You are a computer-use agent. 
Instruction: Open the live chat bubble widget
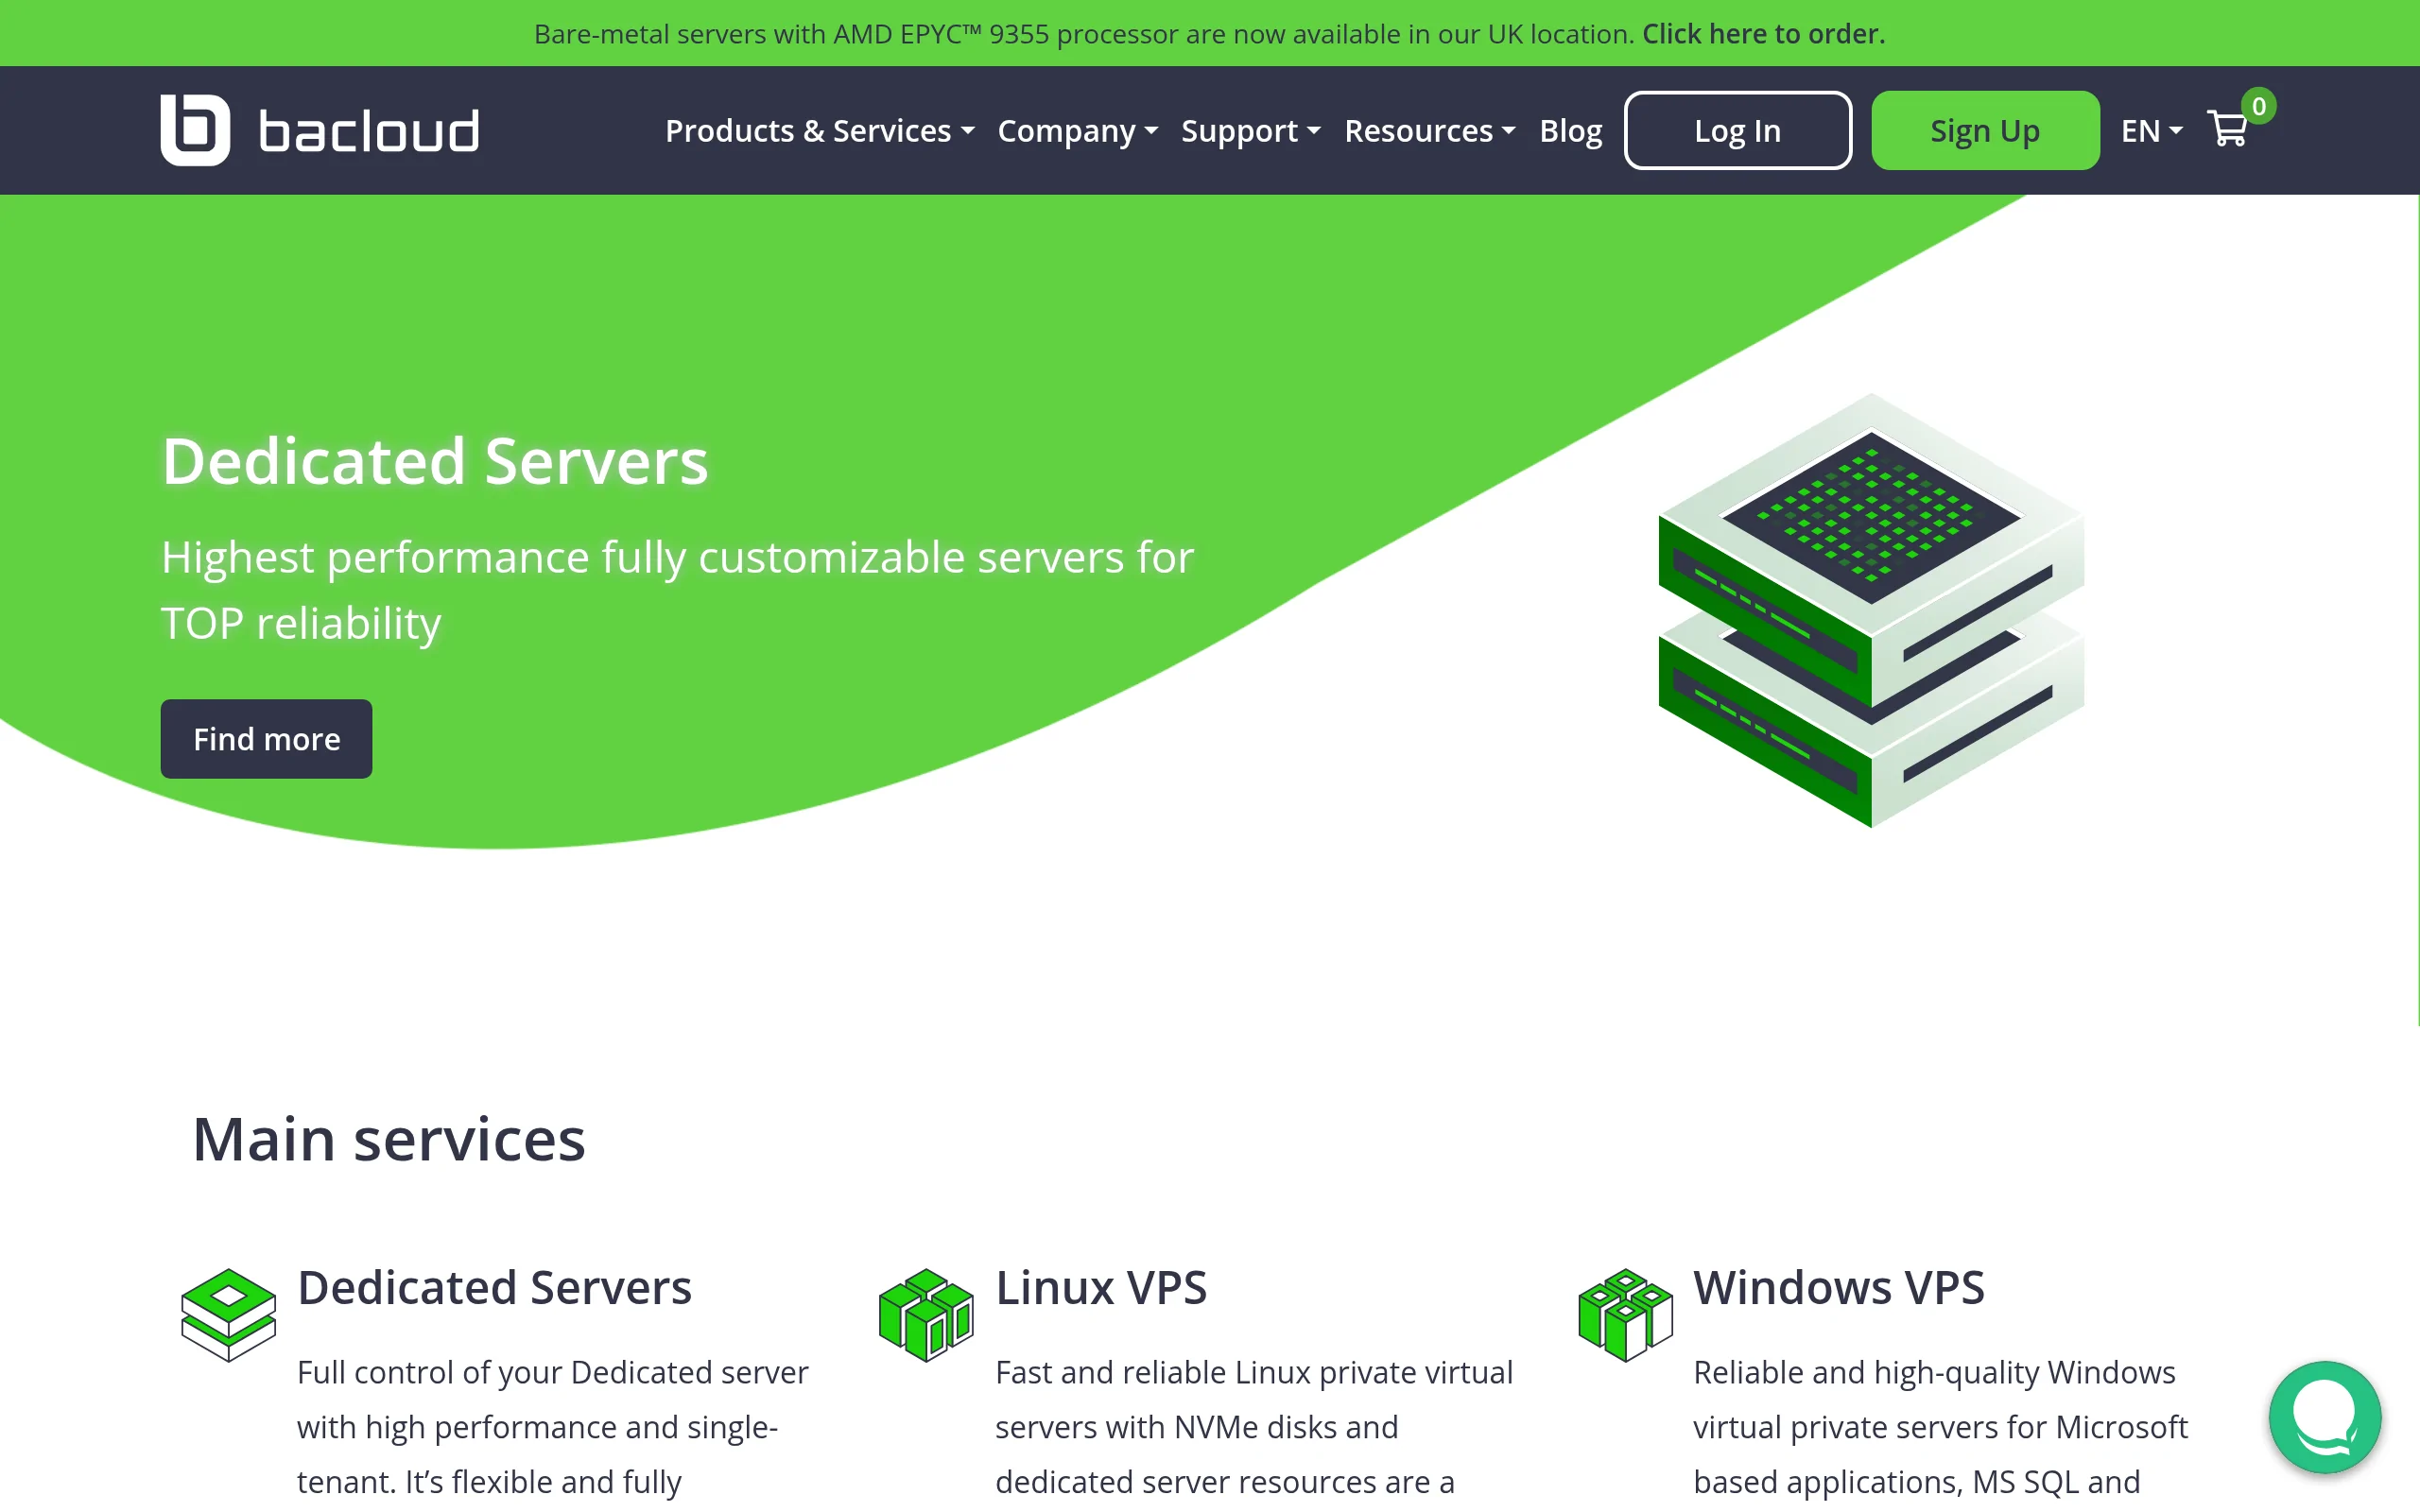(2324, 1417)
